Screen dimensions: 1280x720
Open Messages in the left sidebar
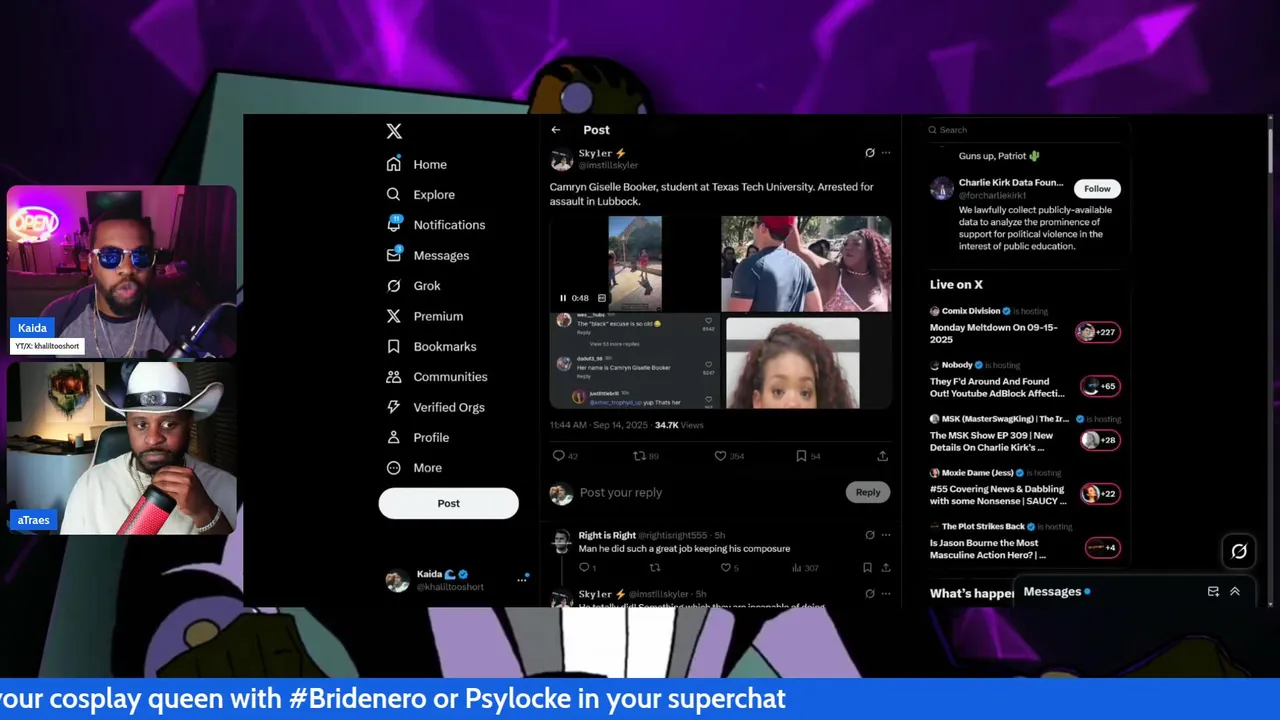(428, 255)
